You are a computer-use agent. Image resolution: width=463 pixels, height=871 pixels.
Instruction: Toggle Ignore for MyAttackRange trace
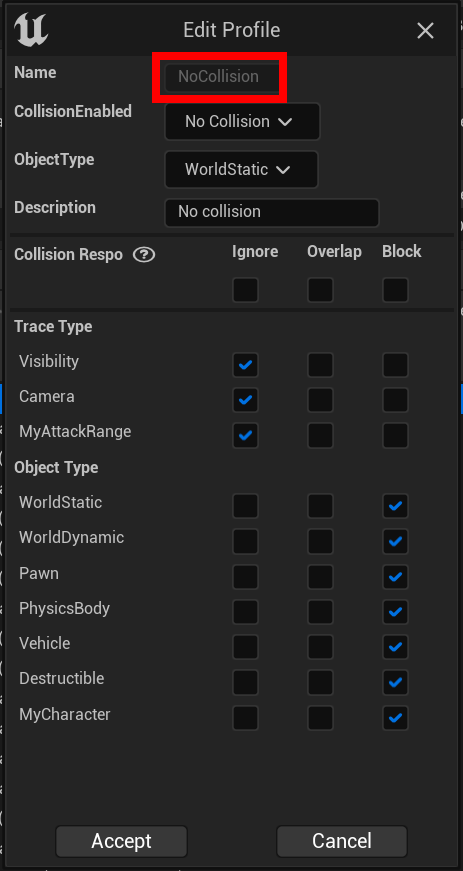[245, 436]
